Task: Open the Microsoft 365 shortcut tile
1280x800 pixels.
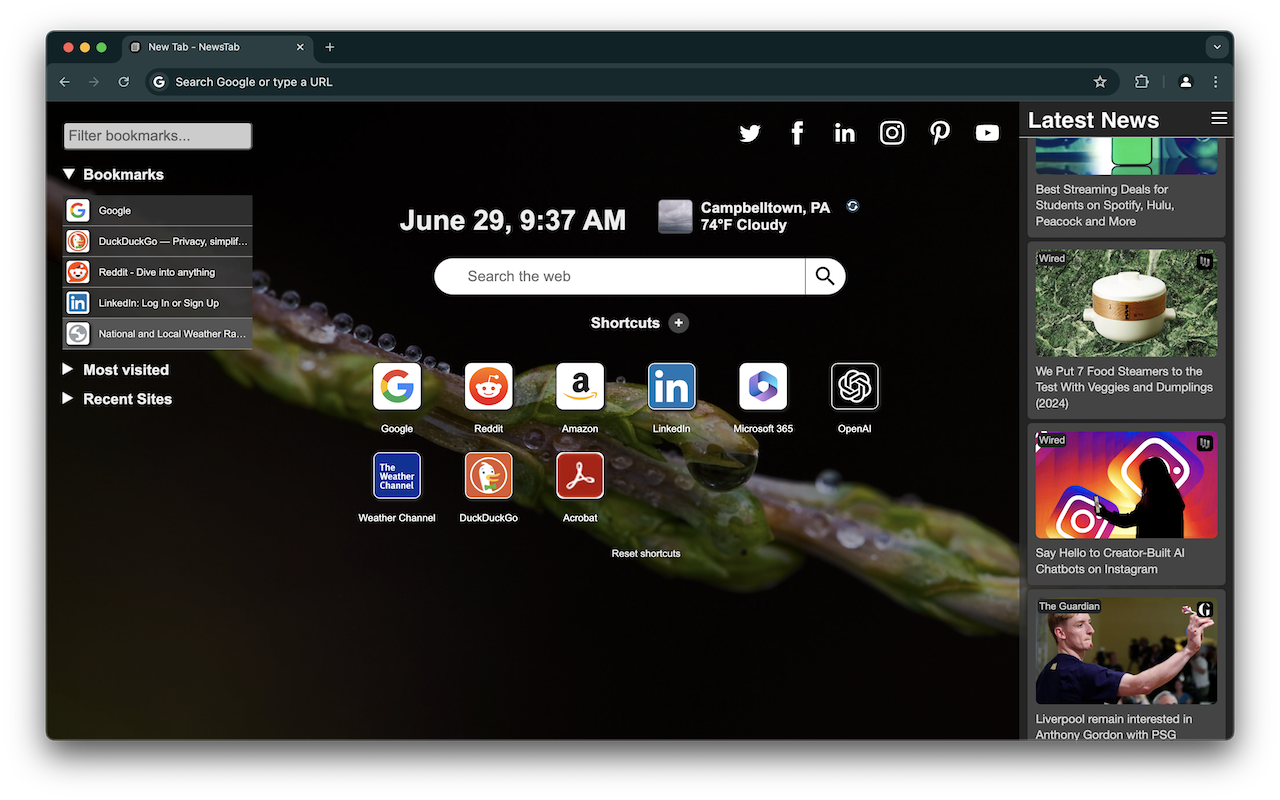Action: coord(763,387)
